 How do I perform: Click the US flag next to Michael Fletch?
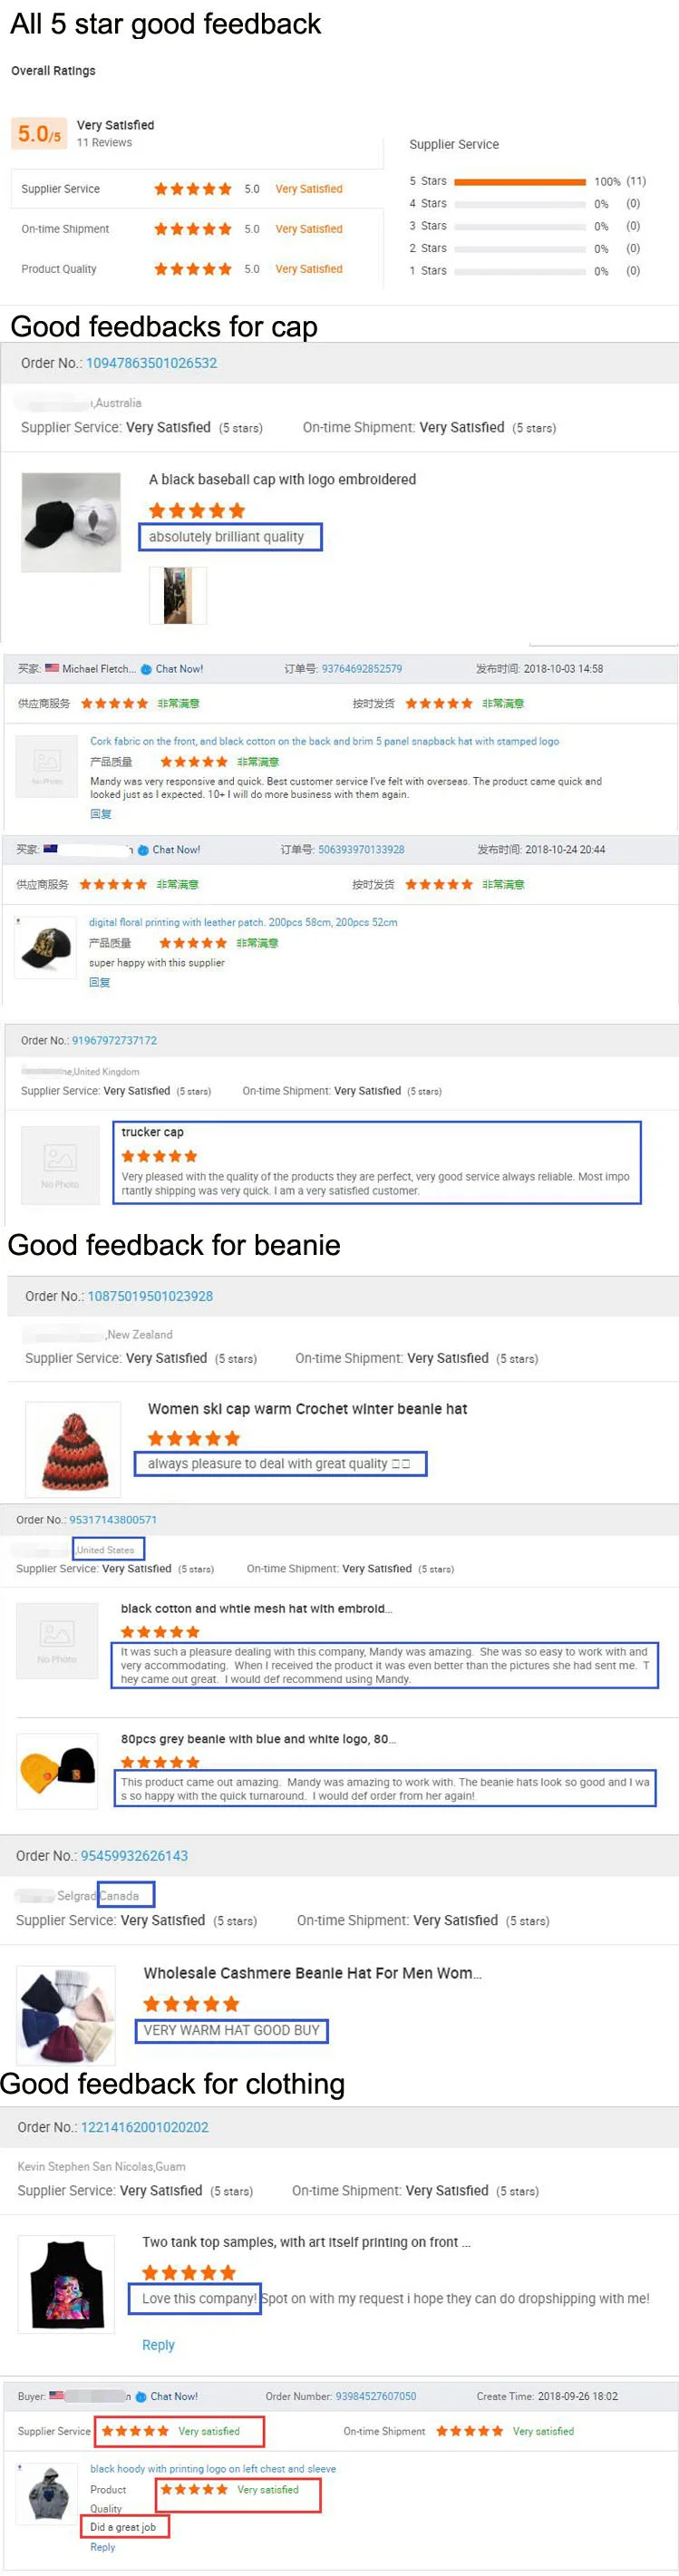(x=52, y=668)
